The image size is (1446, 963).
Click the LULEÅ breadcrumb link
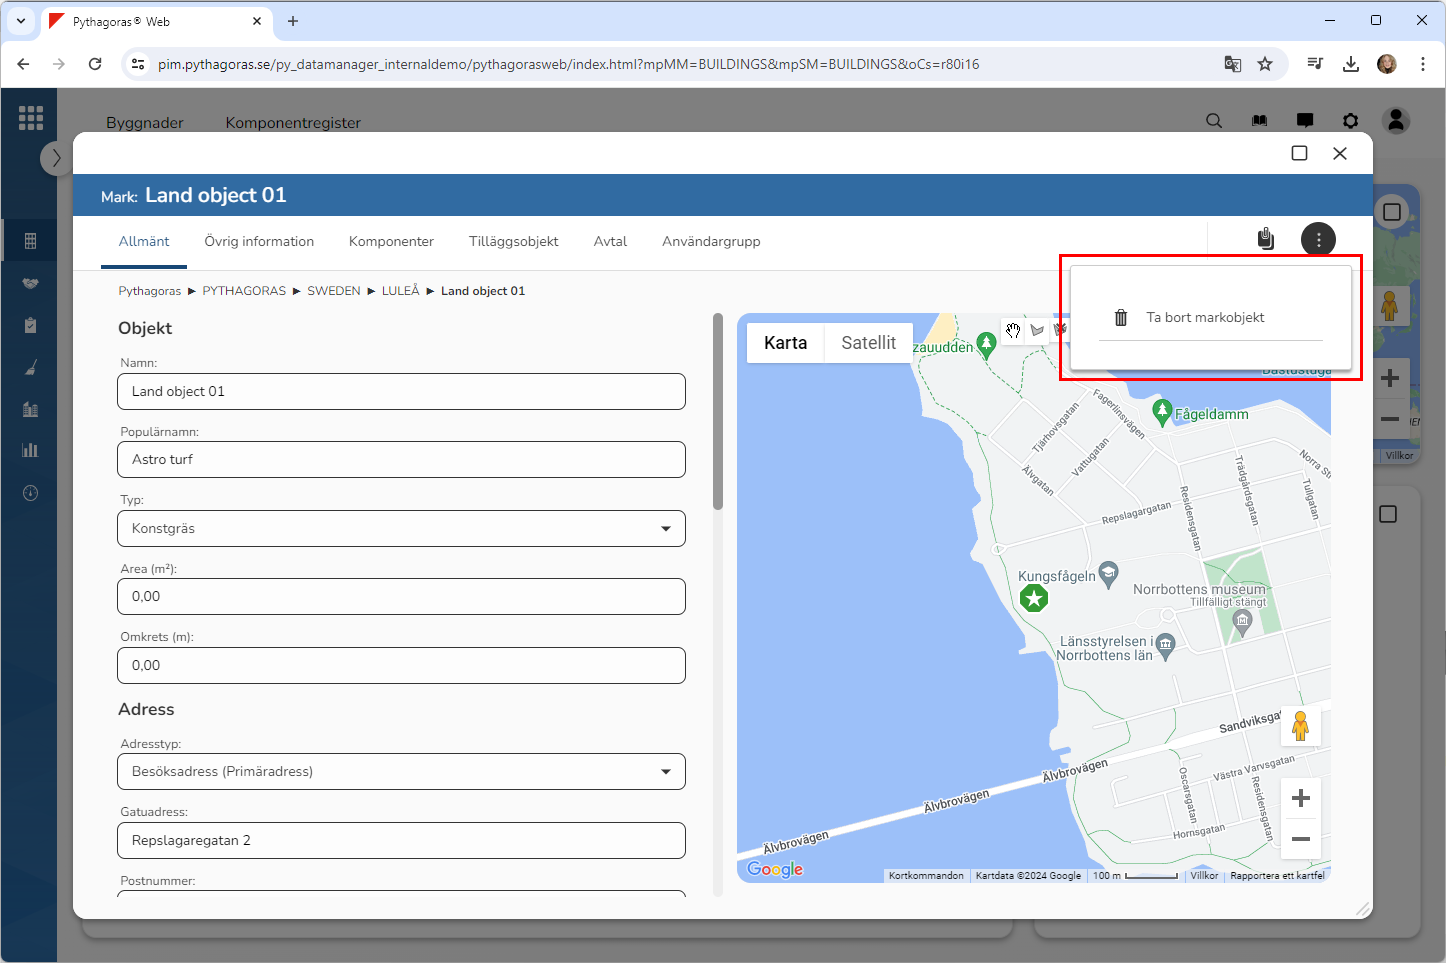coord(400,291)
